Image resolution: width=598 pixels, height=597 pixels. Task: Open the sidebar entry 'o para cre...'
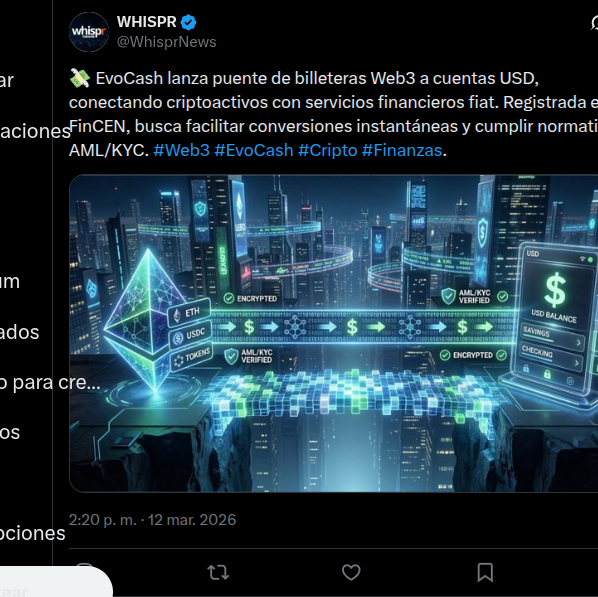pyautogui.click(x=50, y=382)
